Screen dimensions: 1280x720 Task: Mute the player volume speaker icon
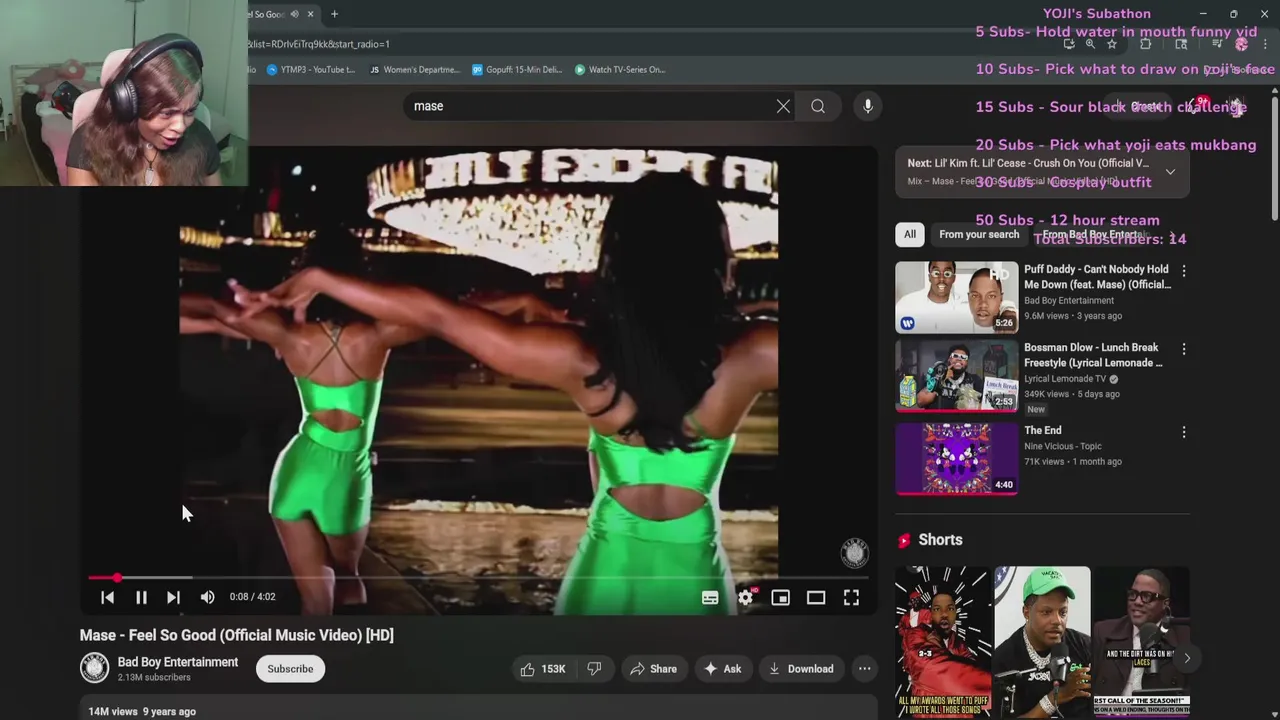click(207, 597)
